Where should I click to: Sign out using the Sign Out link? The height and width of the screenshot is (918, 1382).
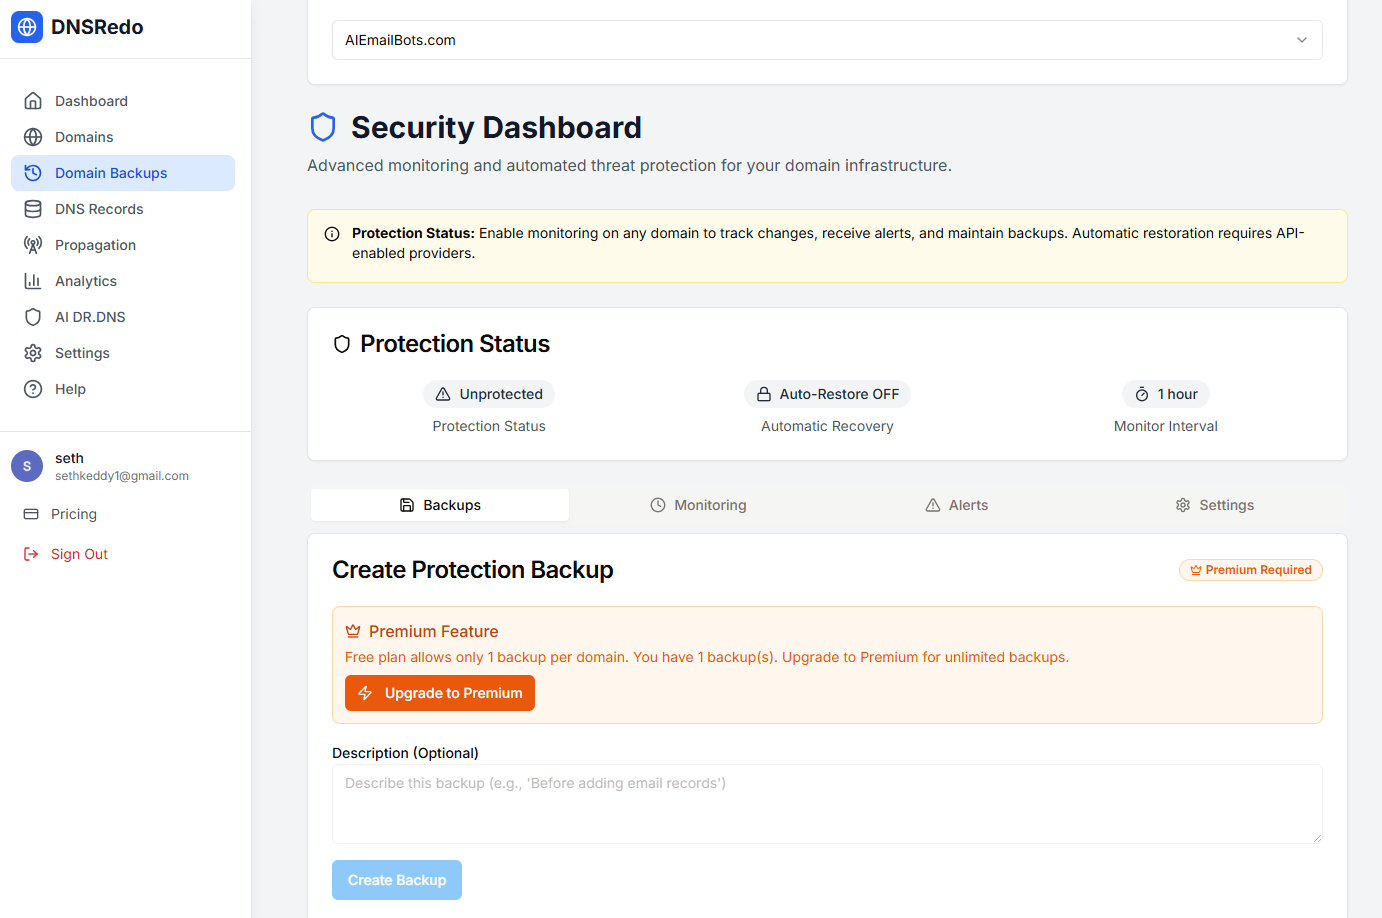pyautogui.click(x=79, y=554)
